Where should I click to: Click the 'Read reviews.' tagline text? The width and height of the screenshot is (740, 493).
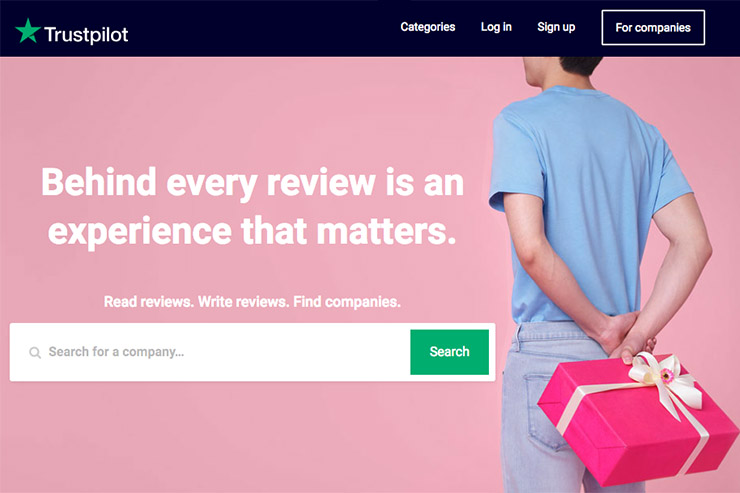149,301
